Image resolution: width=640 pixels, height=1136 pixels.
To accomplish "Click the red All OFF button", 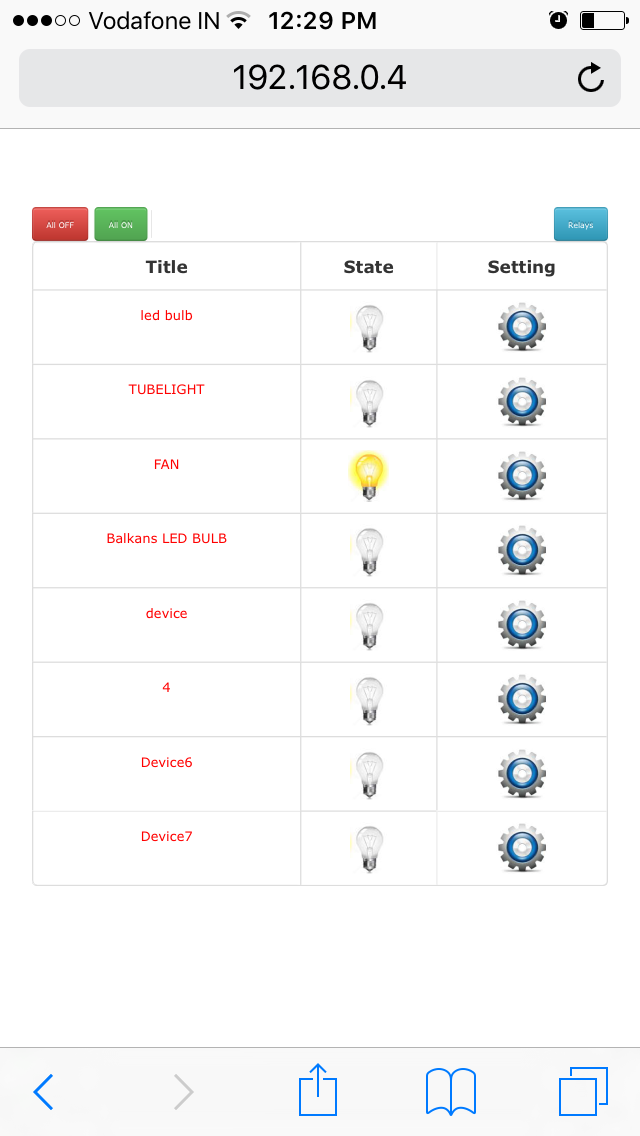I will (x=60, y=224).
